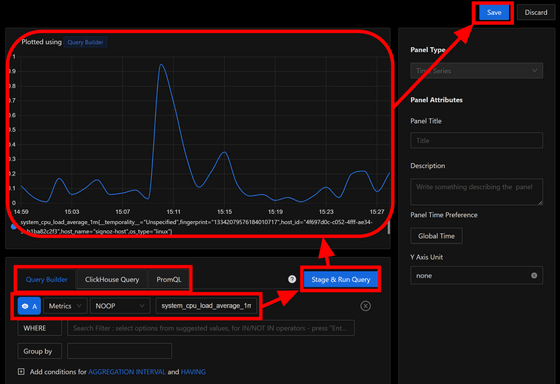Click the Global Time button
This screenshot has width=560, height=384.
pyautogui.click(x=436, y=236)
